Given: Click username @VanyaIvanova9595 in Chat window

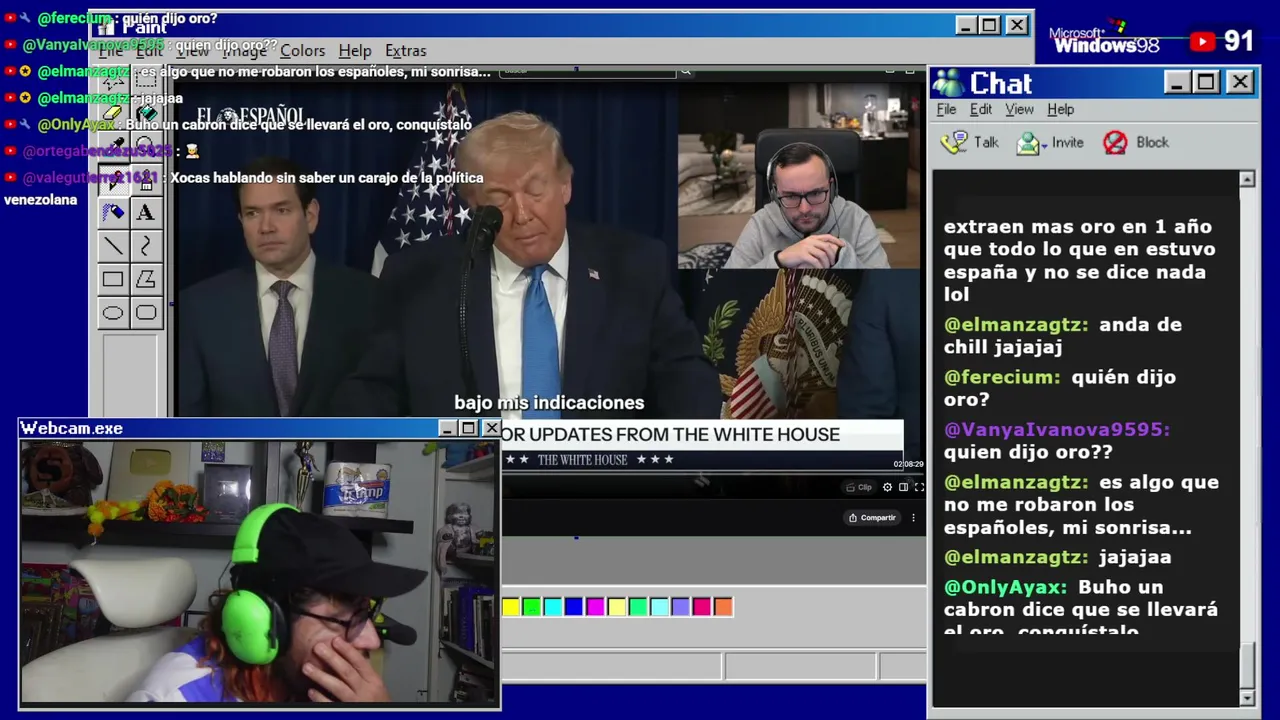Looking at the screenshot, I should tap(1057, 429).
